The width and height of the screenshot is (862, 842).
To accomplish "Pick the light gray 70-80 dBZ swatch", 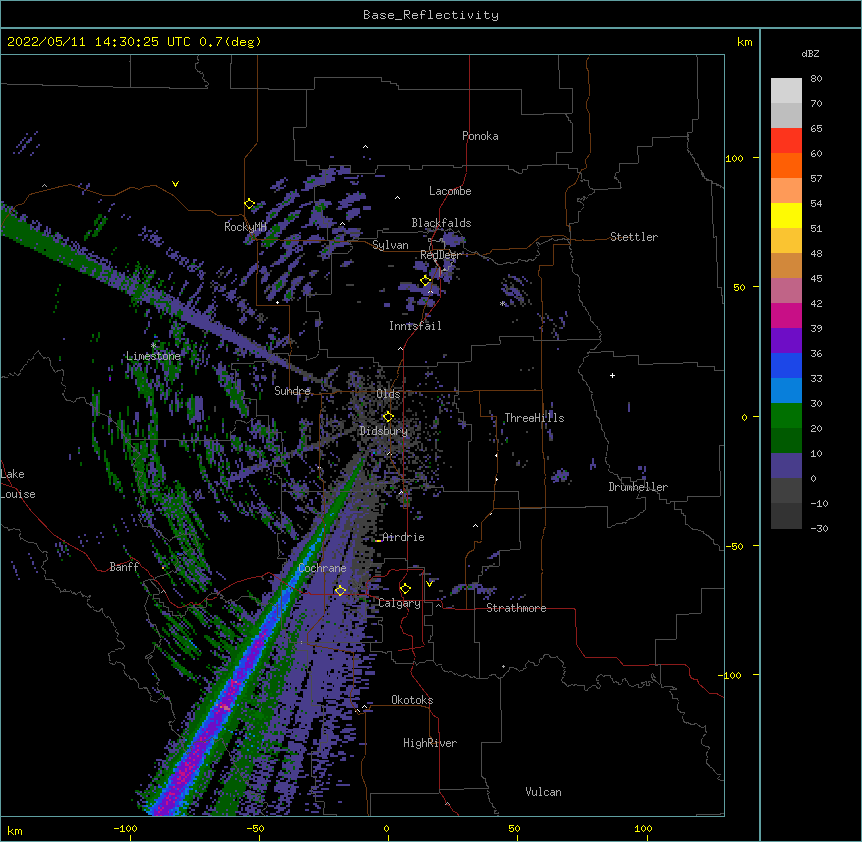I will click(x=786, y=91).
